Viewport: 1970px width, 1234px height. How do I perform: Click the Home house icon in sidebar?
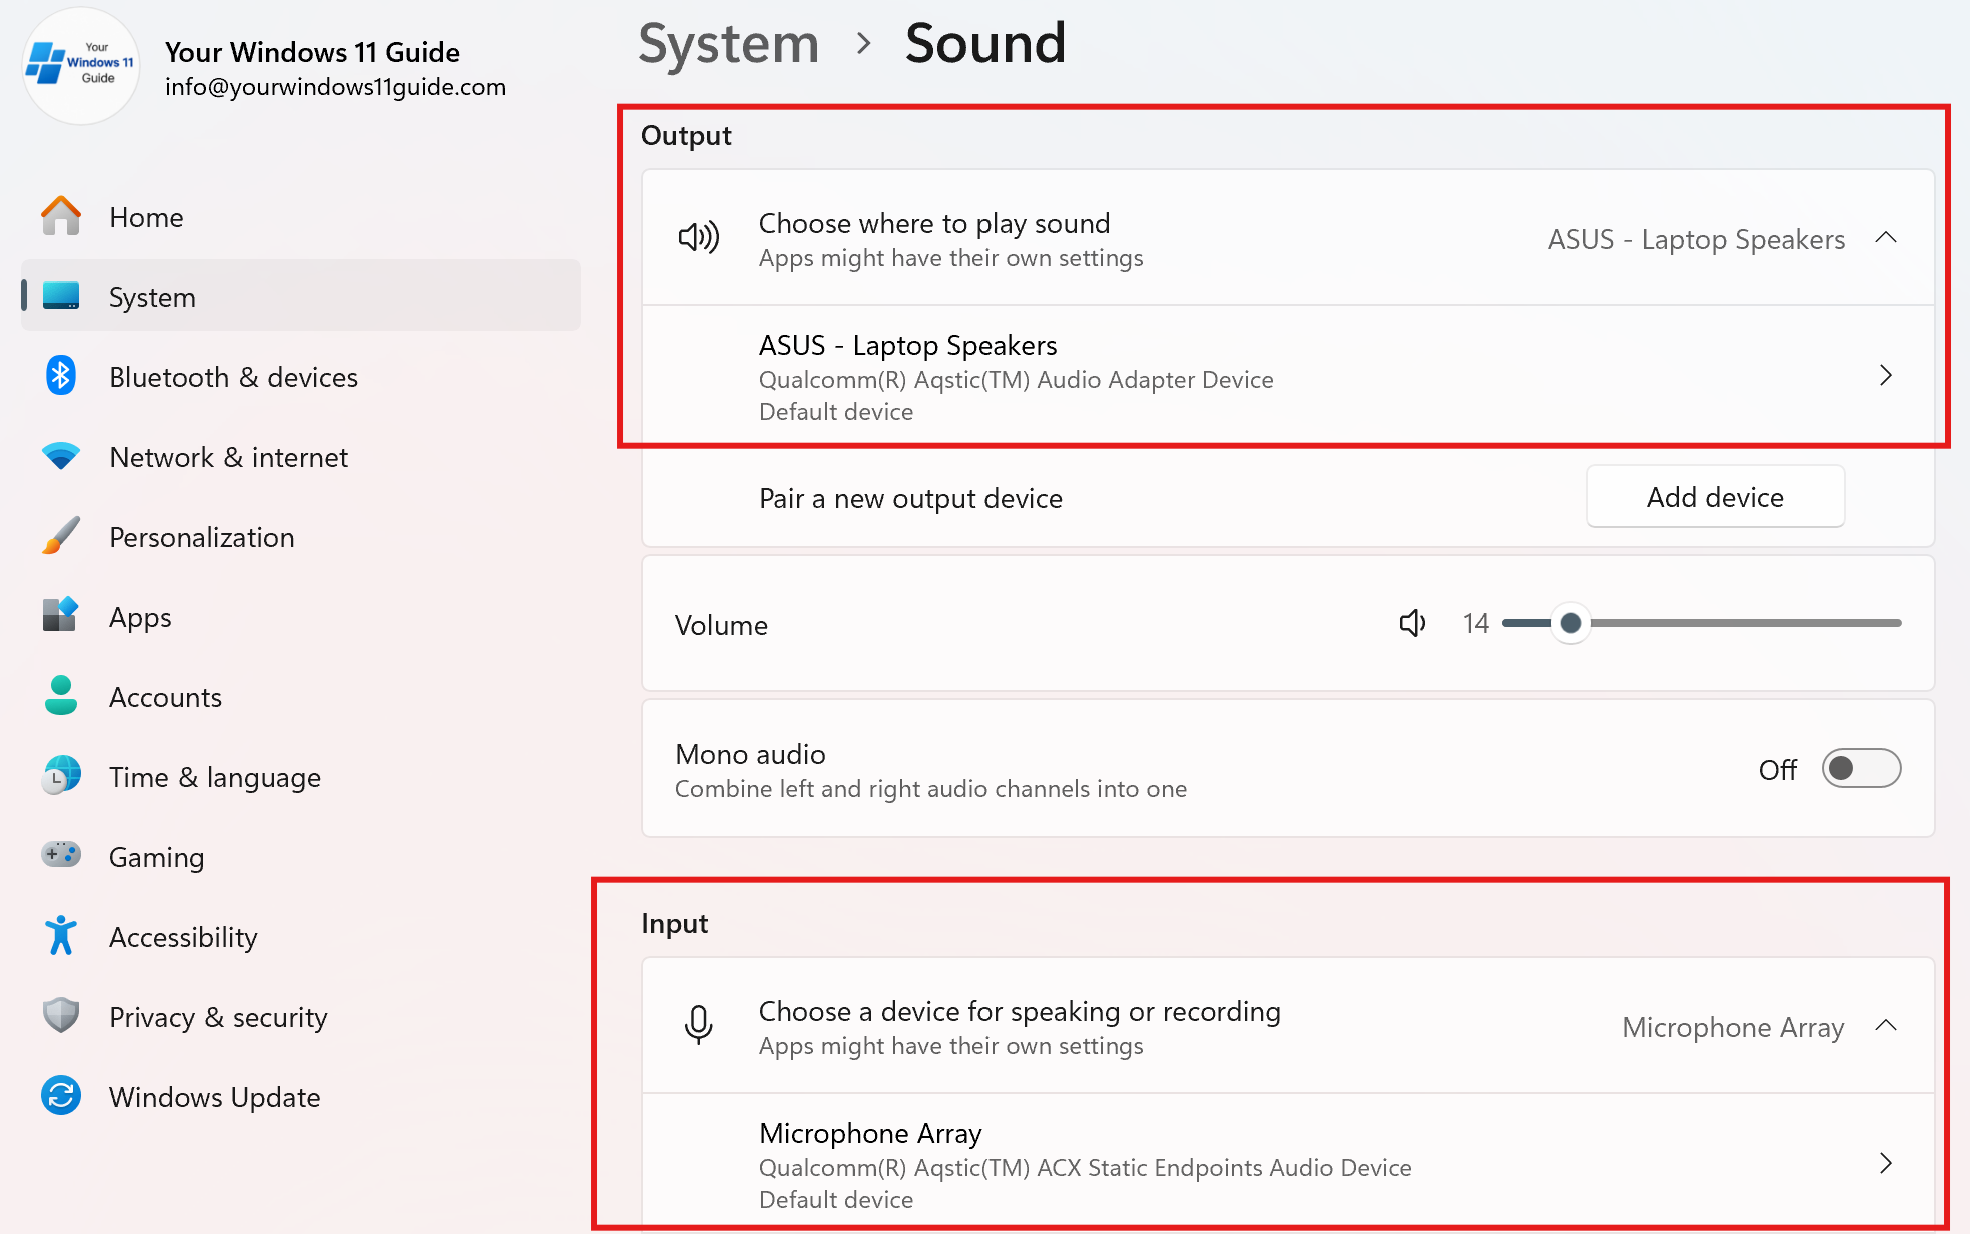coord(61,216)
